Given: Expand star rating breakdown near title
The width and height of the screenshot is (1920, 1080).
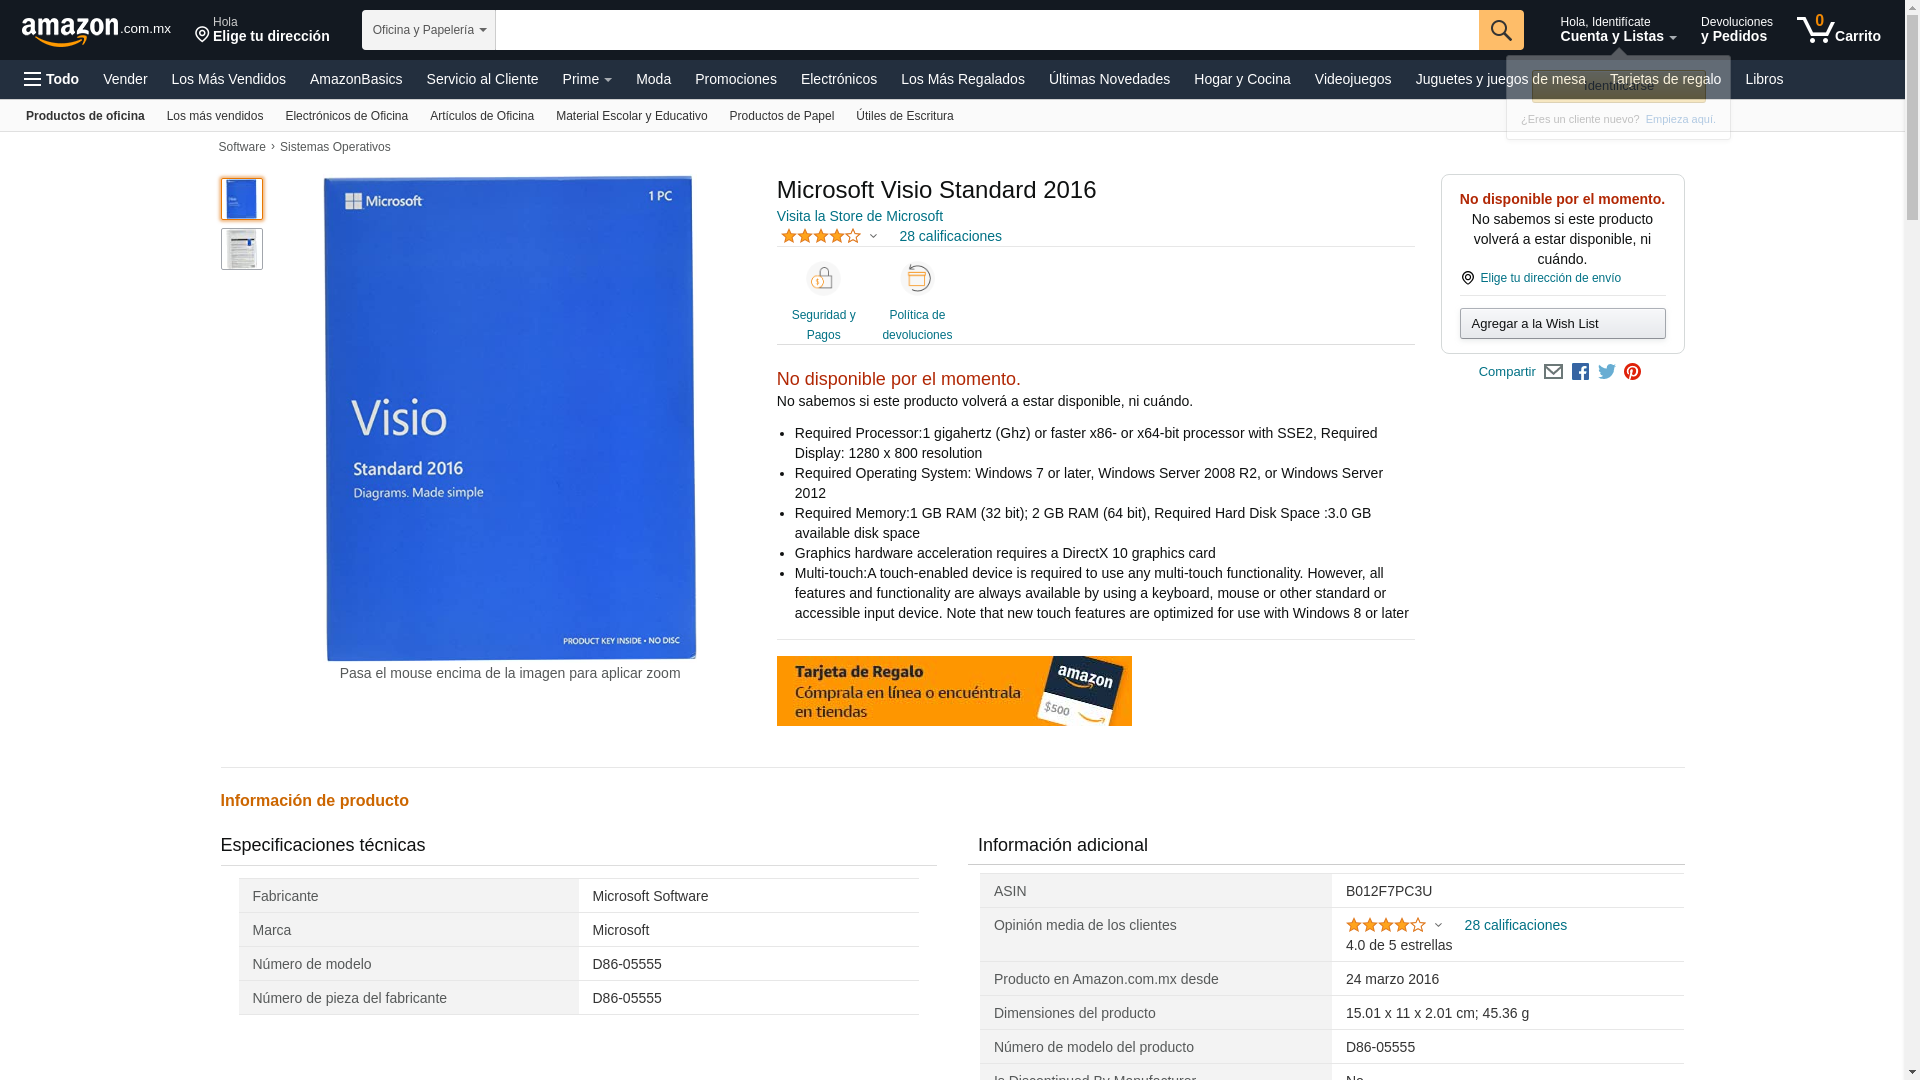Looking at the screenshot, I should coord(873,237).
